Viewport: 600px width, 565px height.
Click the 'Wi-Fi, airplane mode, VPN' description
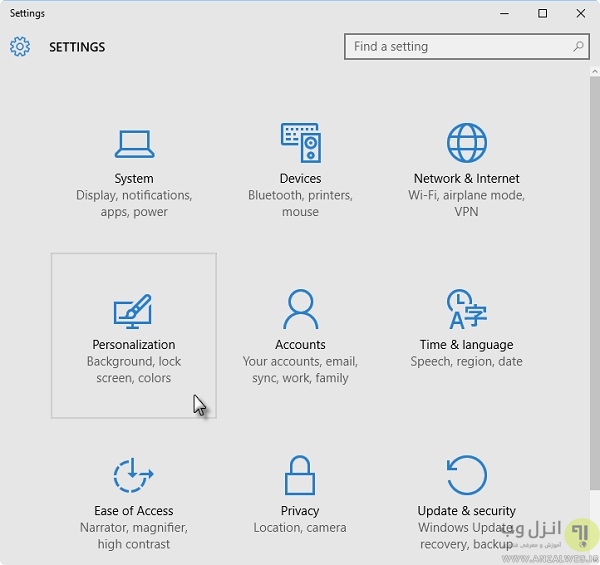[x=466, y=204]
